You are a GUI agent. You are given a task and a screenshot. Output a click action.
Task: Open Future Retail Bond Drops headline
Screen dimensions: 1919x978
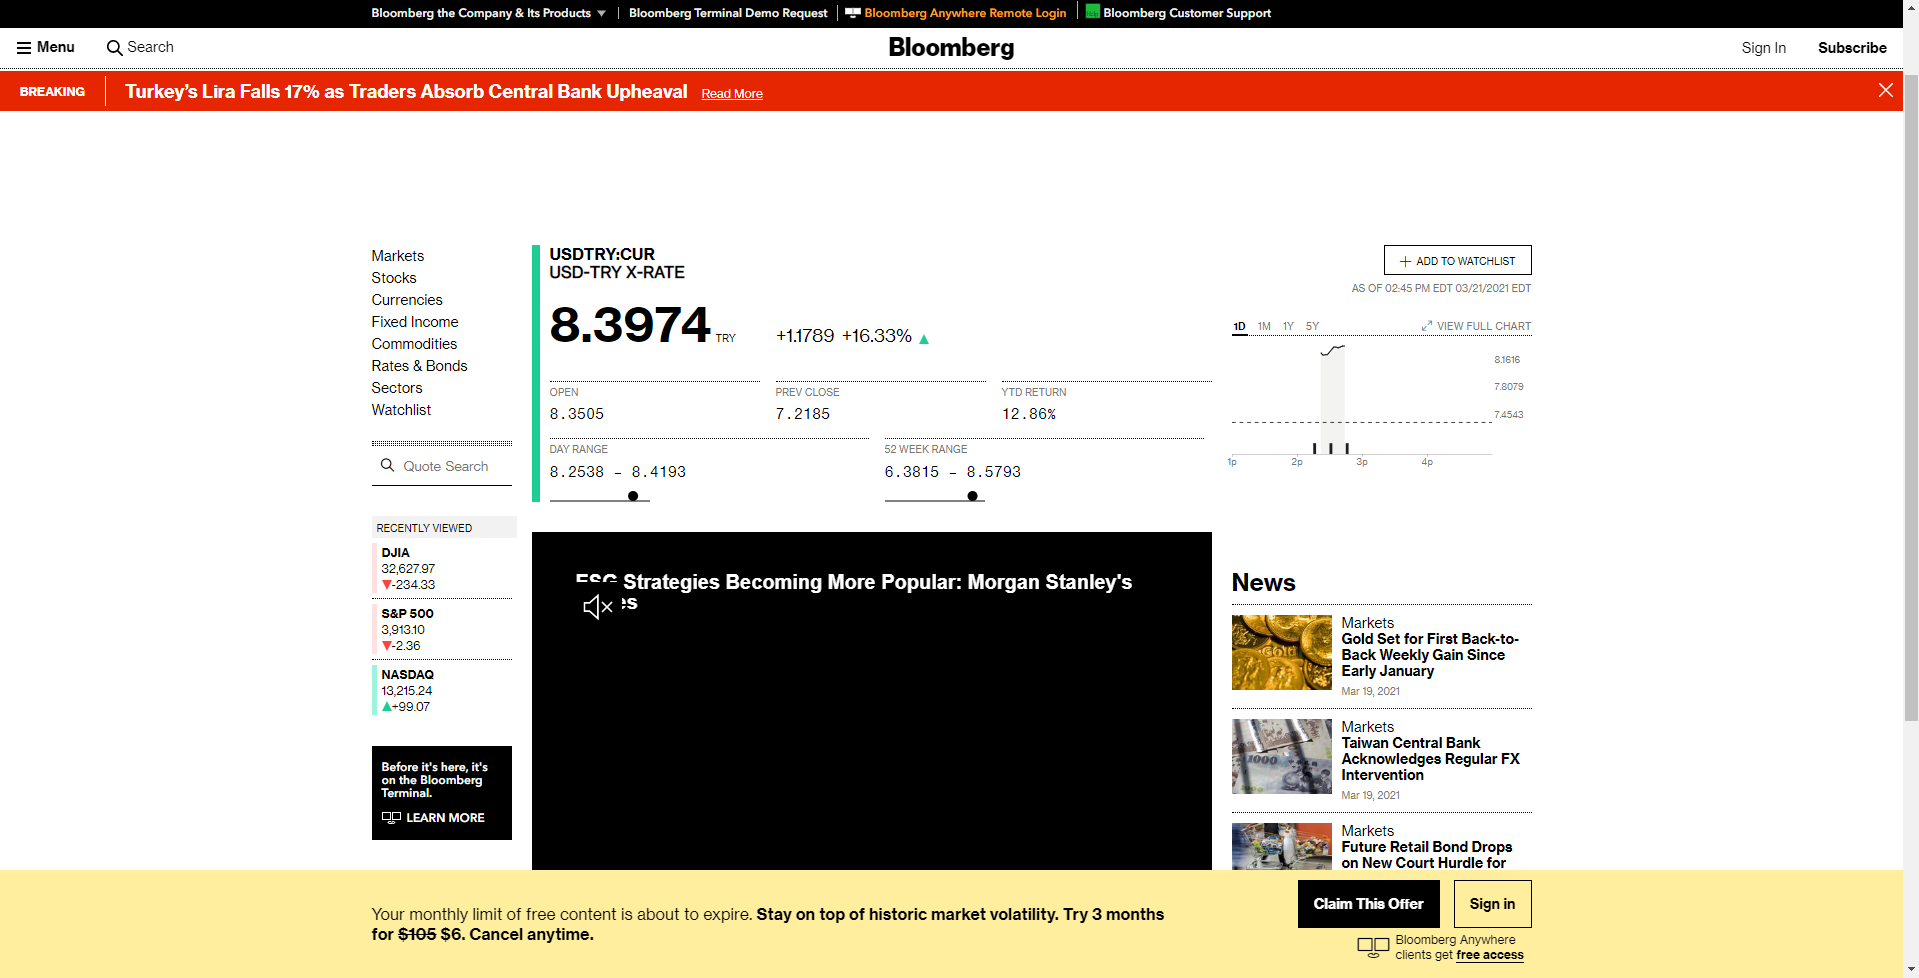(x=1426, y=855)
